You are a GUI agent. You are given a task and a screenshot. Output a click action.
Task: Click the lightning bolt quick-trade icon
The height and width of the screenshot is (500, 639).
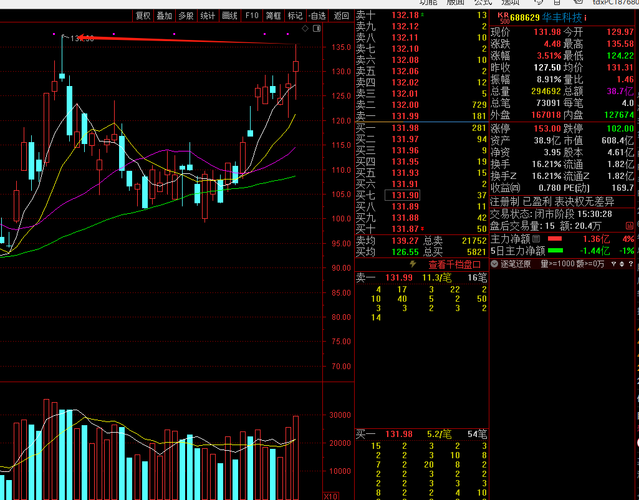pyautogui.click(x=413, y=264)
